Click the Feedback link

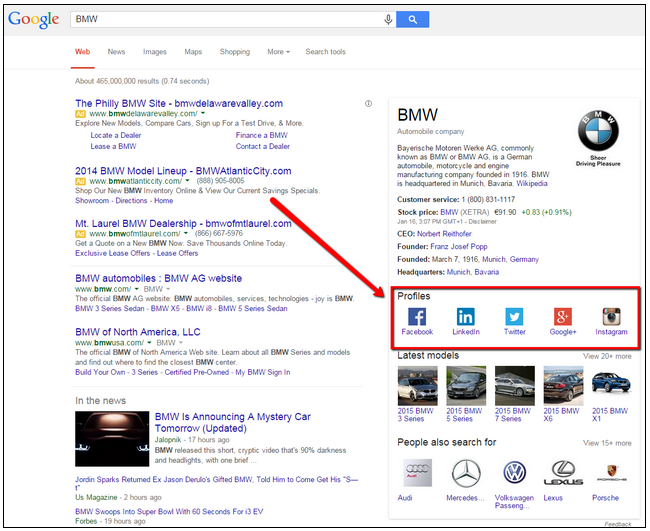(618, 524)
